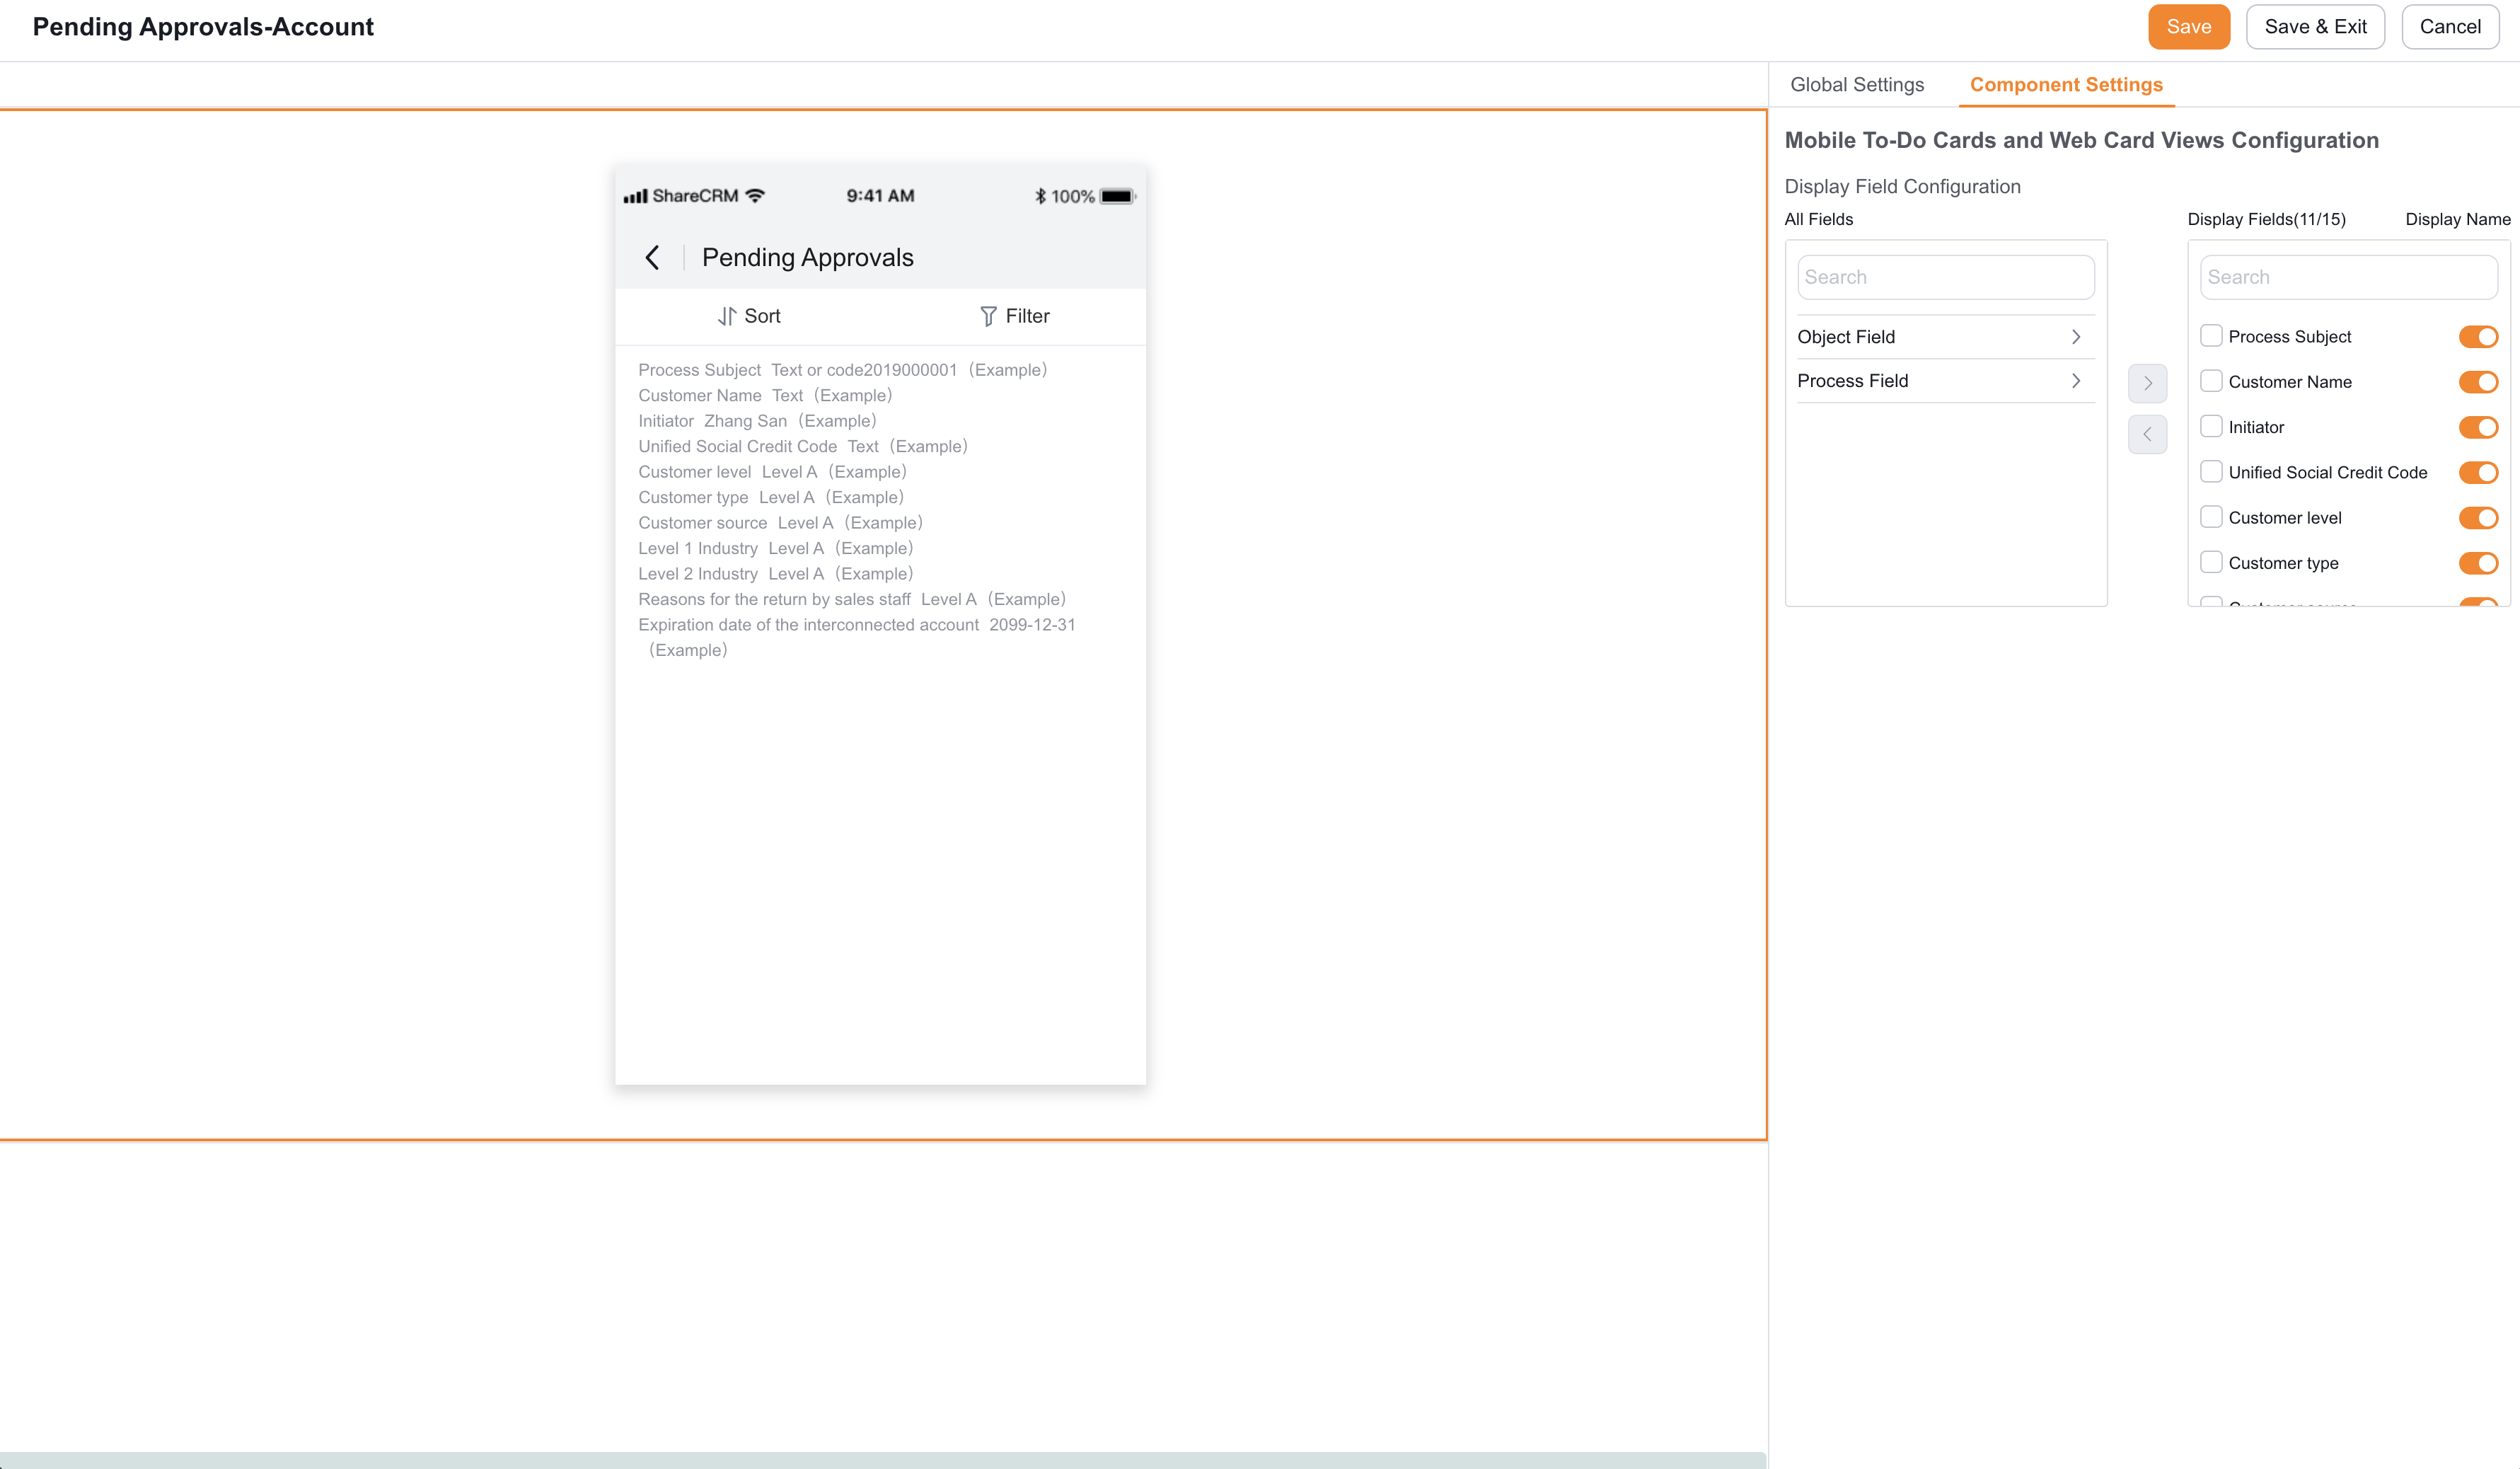Screen dimensions: 2520x1469
Task: Check the Process Subject checkbox
Action: [2211, 336]
